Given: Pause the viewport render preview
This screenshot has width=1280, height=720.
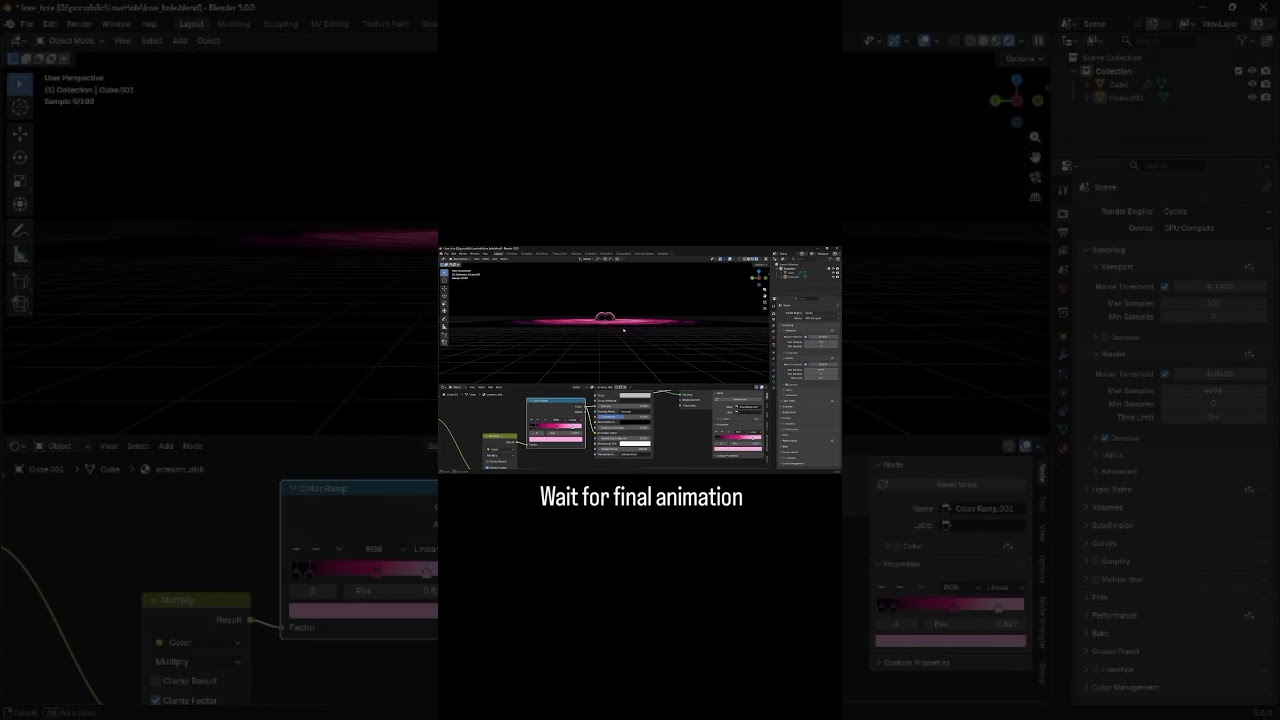Looking at the screenshot, I should [x=1038, y=41].
